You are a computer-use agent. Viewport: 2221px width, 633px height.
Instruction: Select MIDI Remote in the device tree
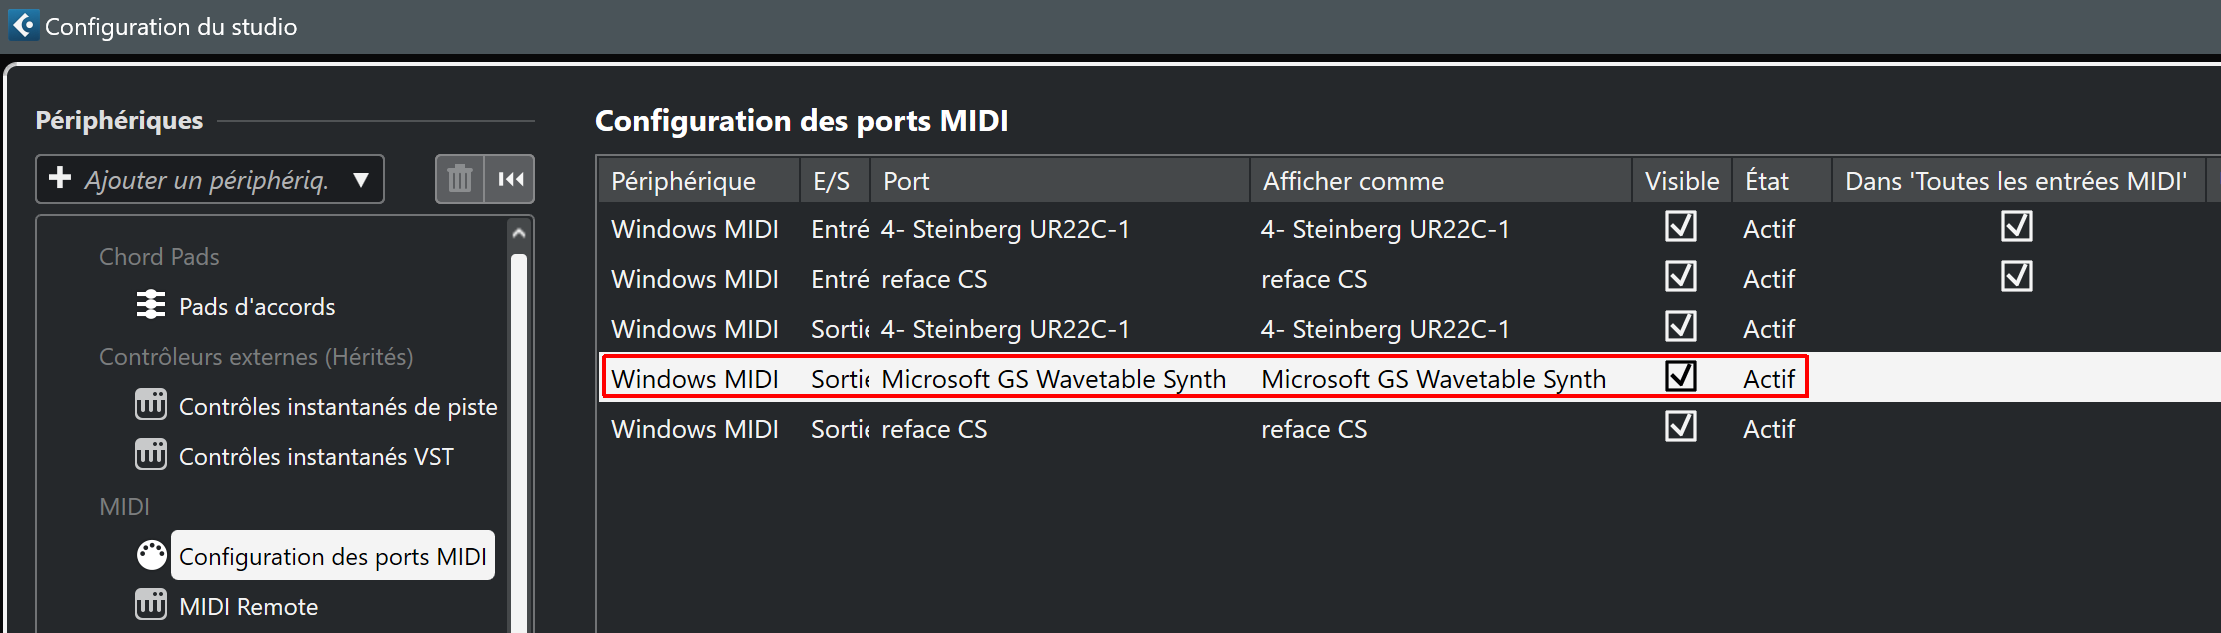click(248, 605)
